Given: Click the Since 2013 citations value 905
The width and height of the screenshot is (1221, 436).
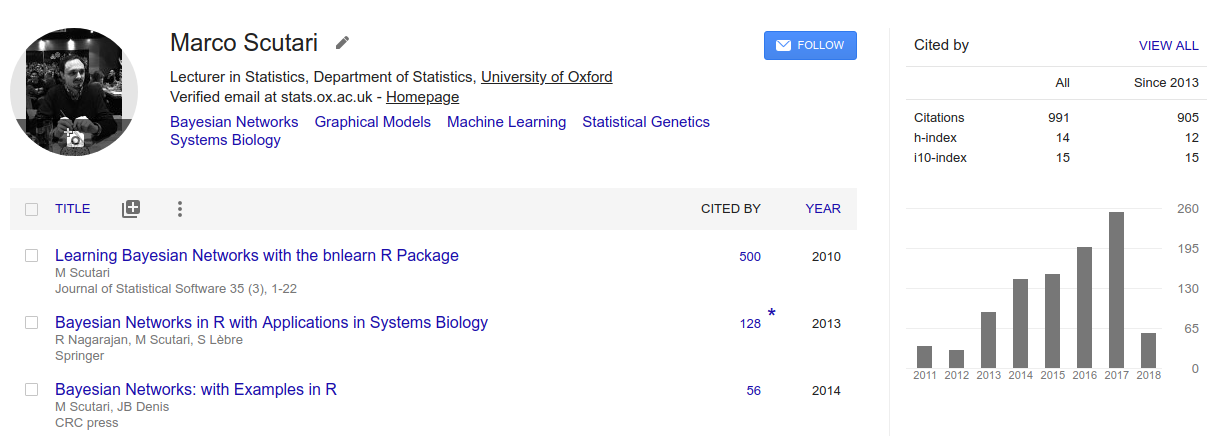Looking at the screenshot, I should tap(1187, 118).
